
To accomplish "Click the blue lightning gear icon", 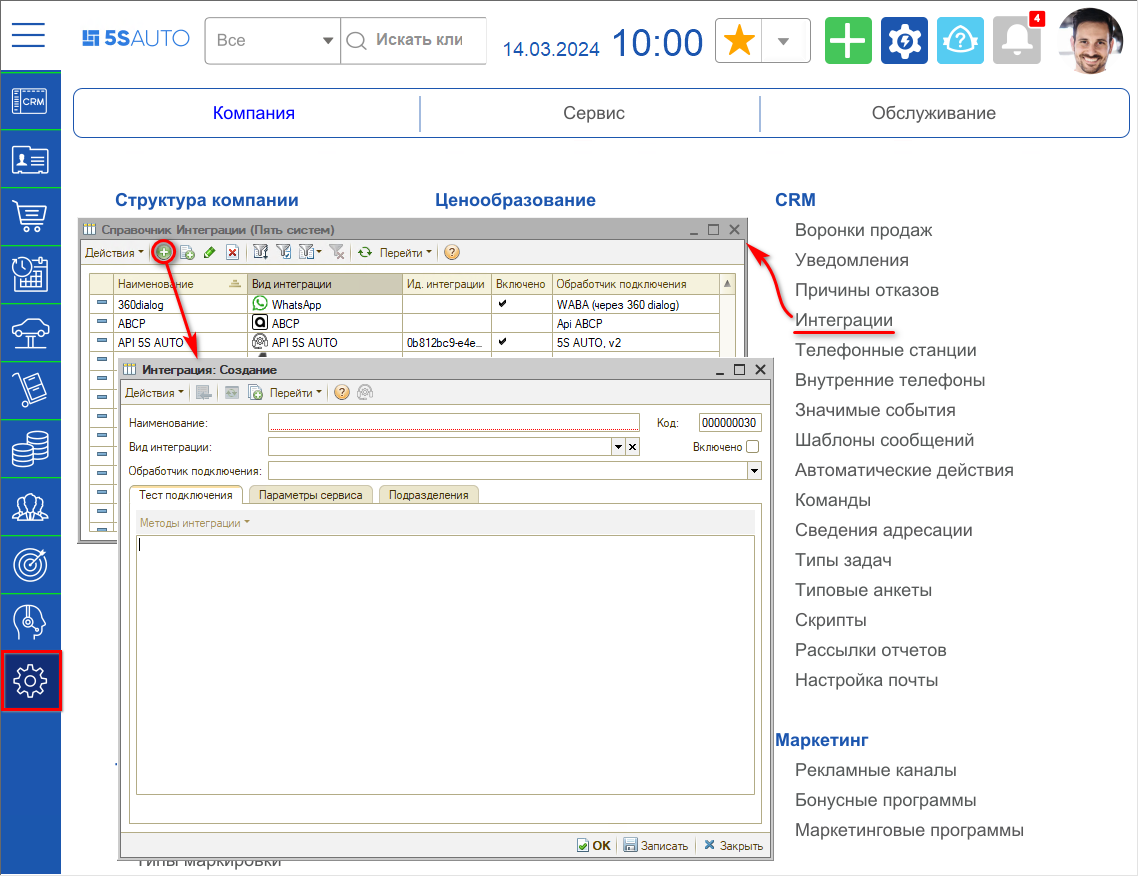I will coord(904,41).
